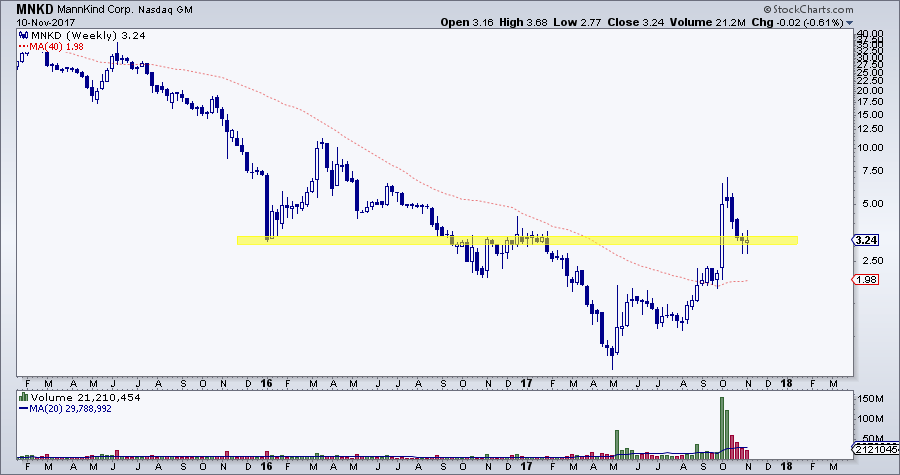
Task: Click the MannKind Corp. company name
Action: [x=95, y=10]
